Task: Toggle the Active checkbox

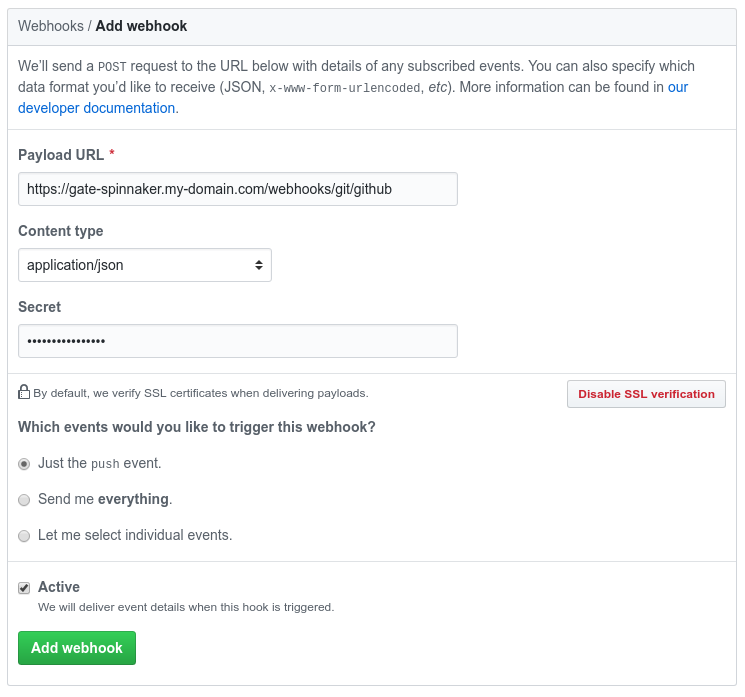Action: (24, 588)
